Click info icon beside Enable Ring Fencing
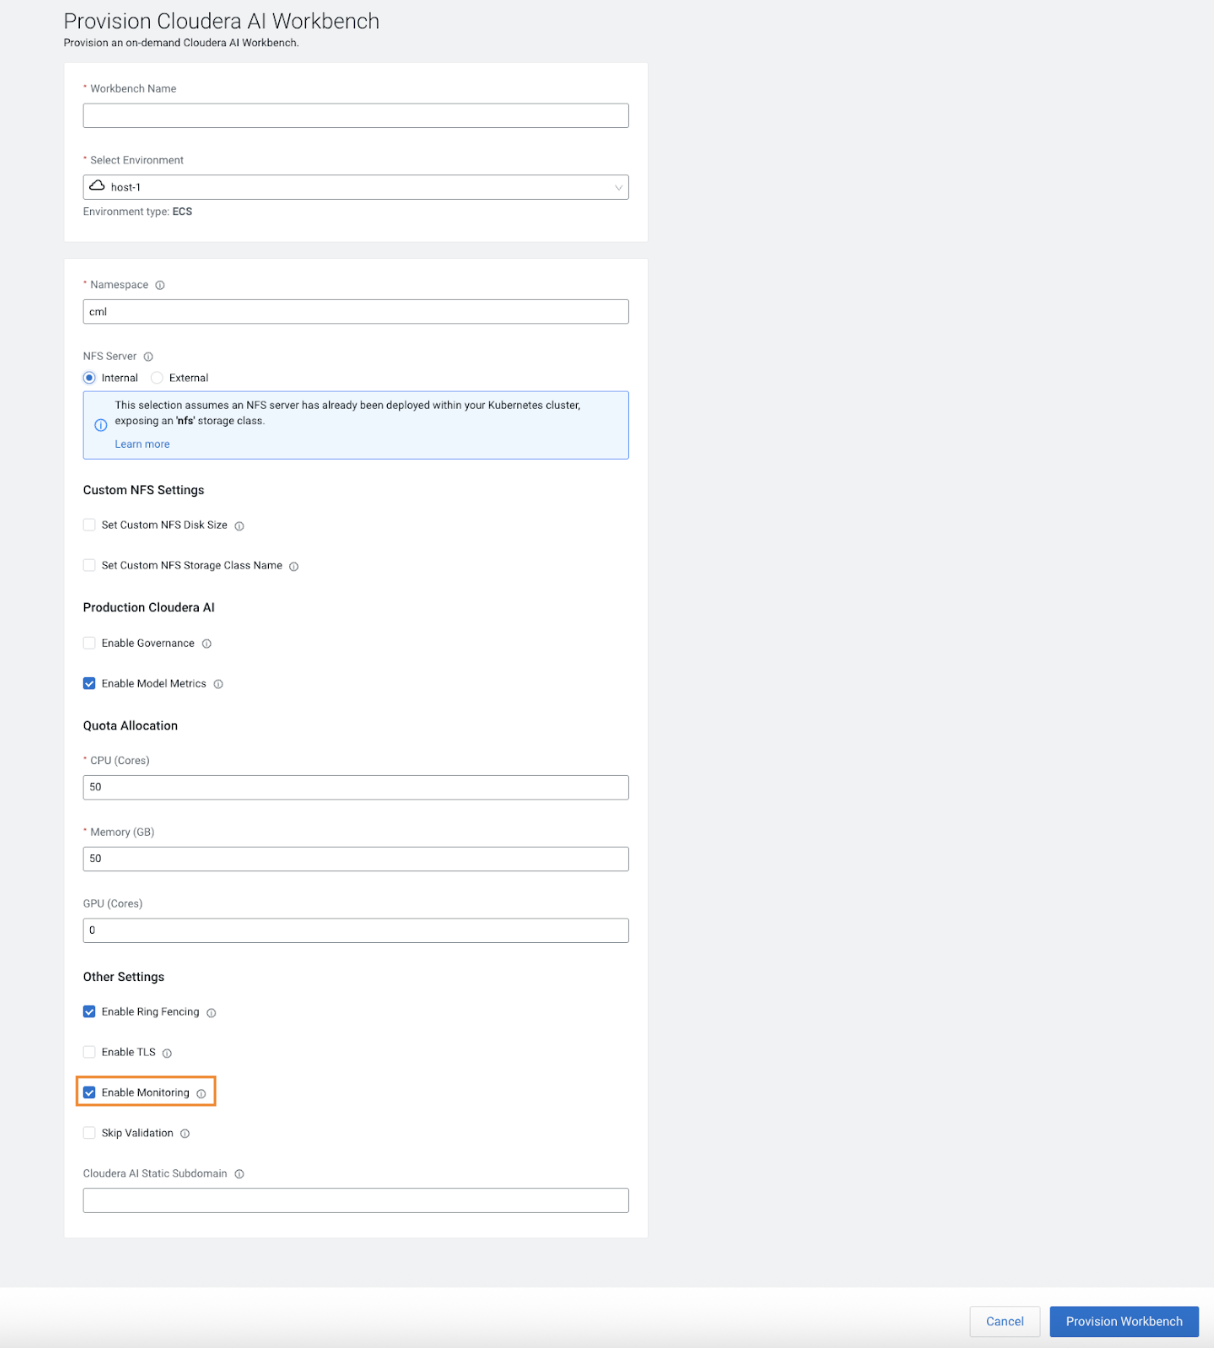Screen dimensions: 1214x1348 pos(211,1013)
